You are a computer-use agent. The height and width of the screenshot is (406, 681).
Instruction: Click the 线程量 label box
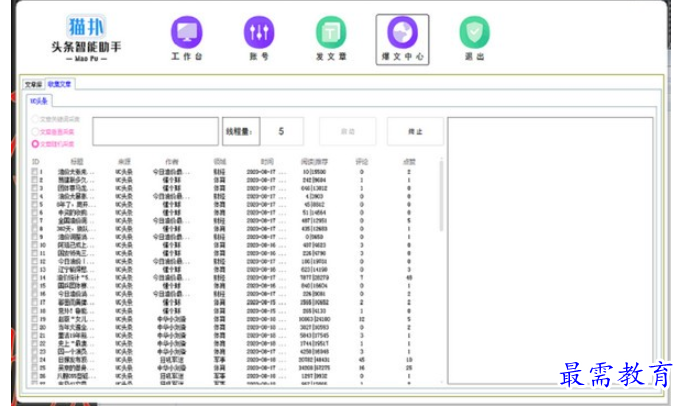pyautogui.click(x=241, y=131)
